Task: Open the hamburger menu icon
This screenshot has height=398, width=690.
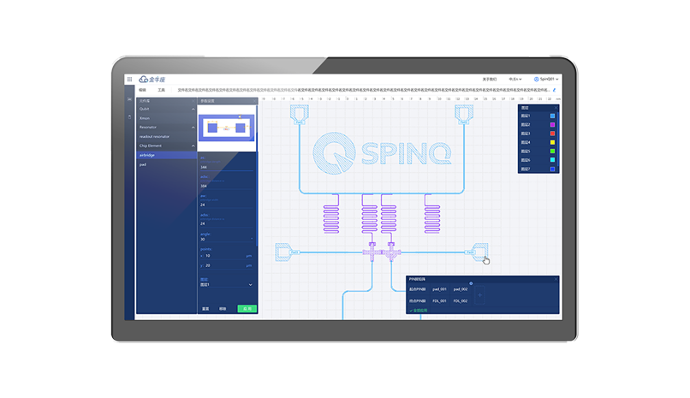Action: pos(129,79)
